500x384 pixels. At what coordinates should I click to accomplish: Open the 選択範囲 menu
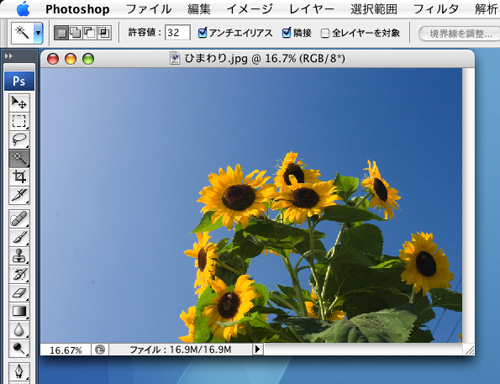click(374, 9)
